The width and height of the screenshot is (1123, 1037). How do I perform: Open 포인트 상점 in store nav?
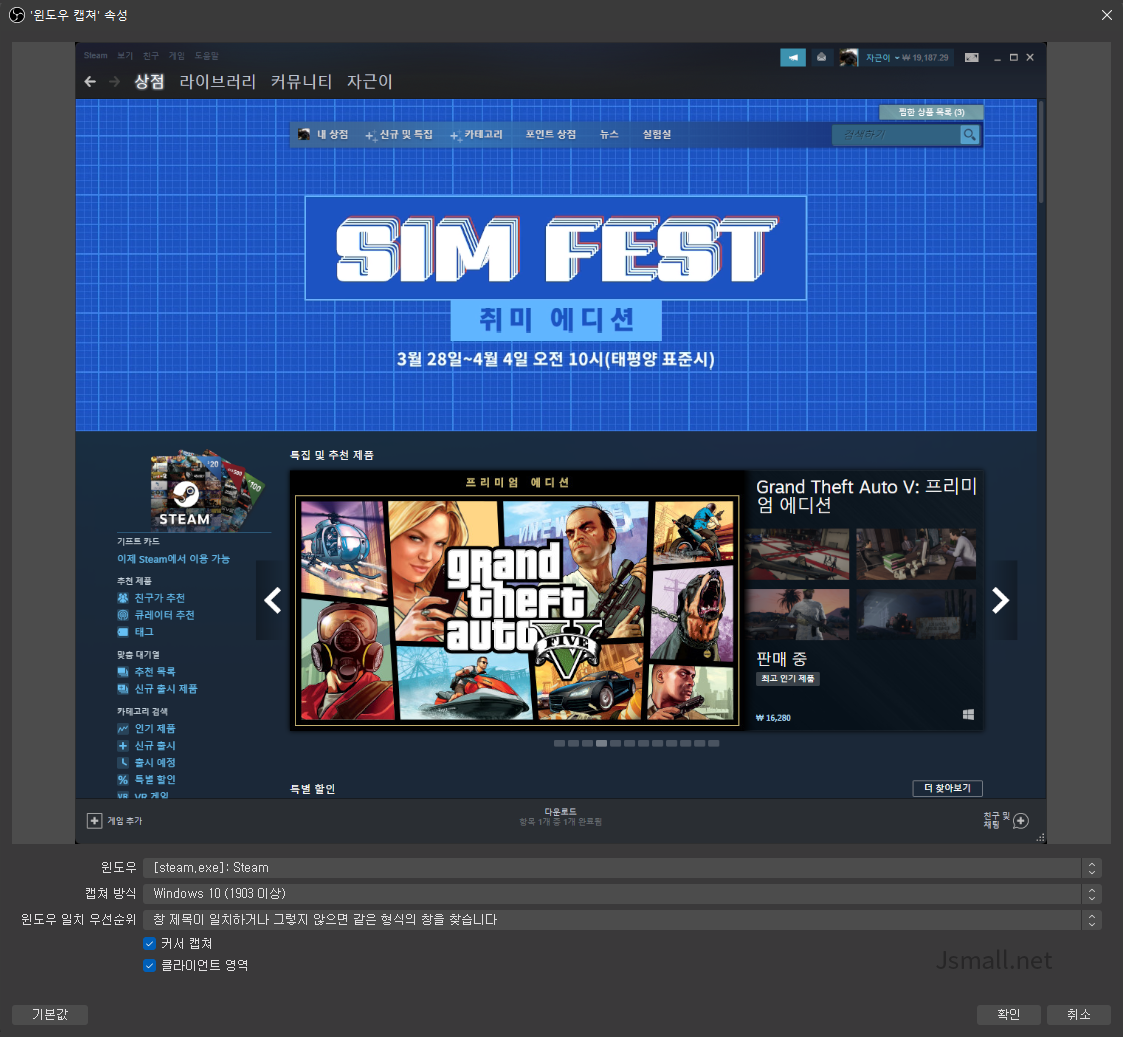coord(551,135)
